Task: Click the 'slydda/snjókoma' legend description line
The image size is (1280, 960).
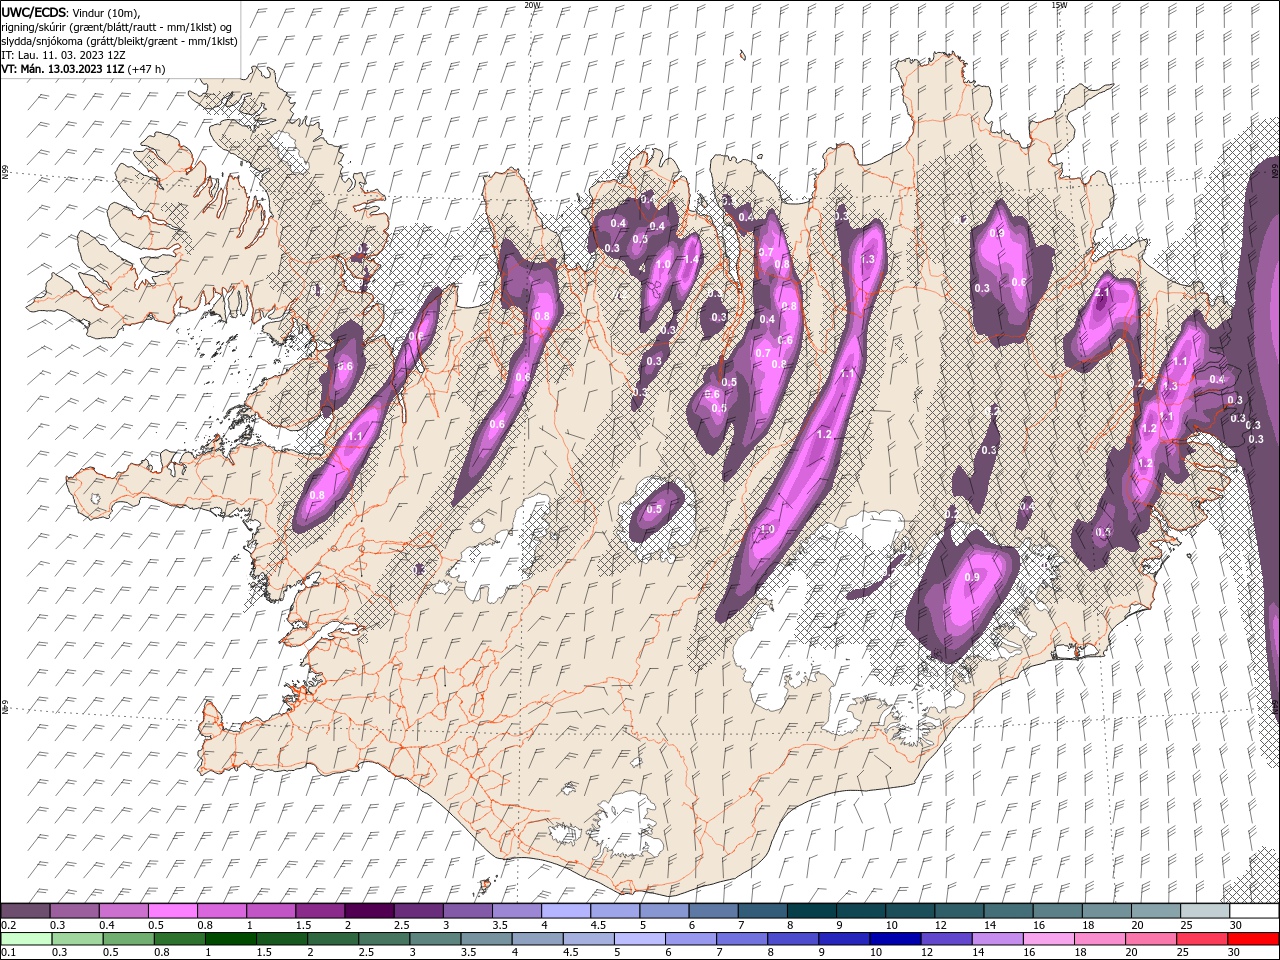Action: click(119, 41)
